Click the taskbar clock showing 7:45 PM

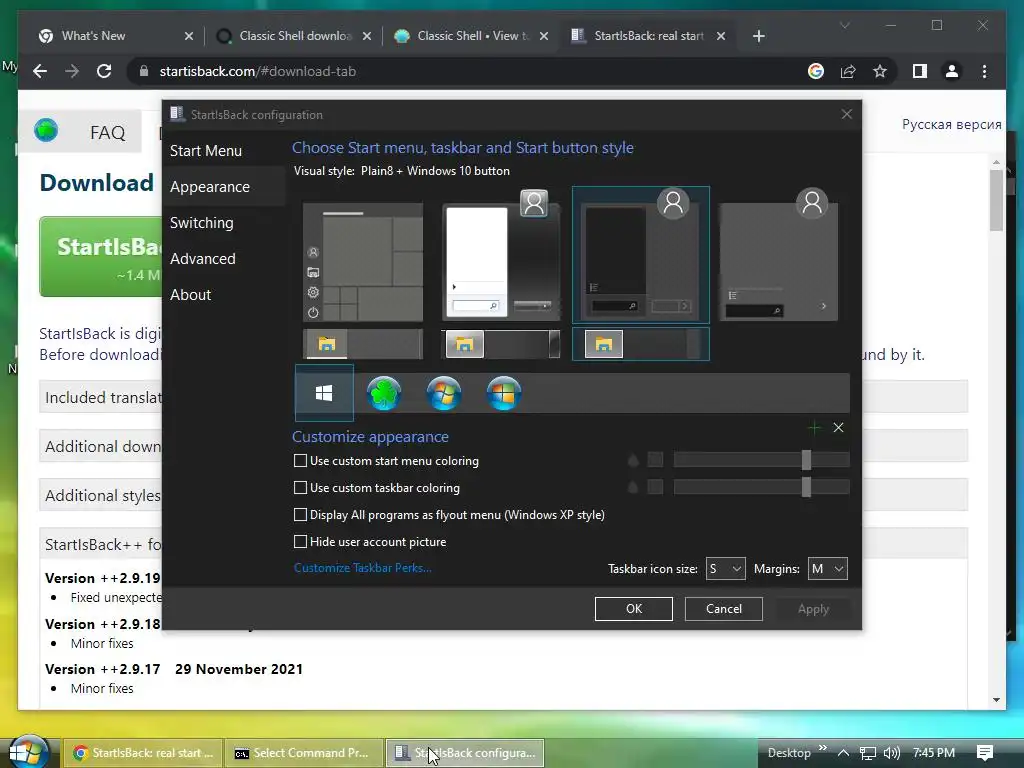[934, 753]
